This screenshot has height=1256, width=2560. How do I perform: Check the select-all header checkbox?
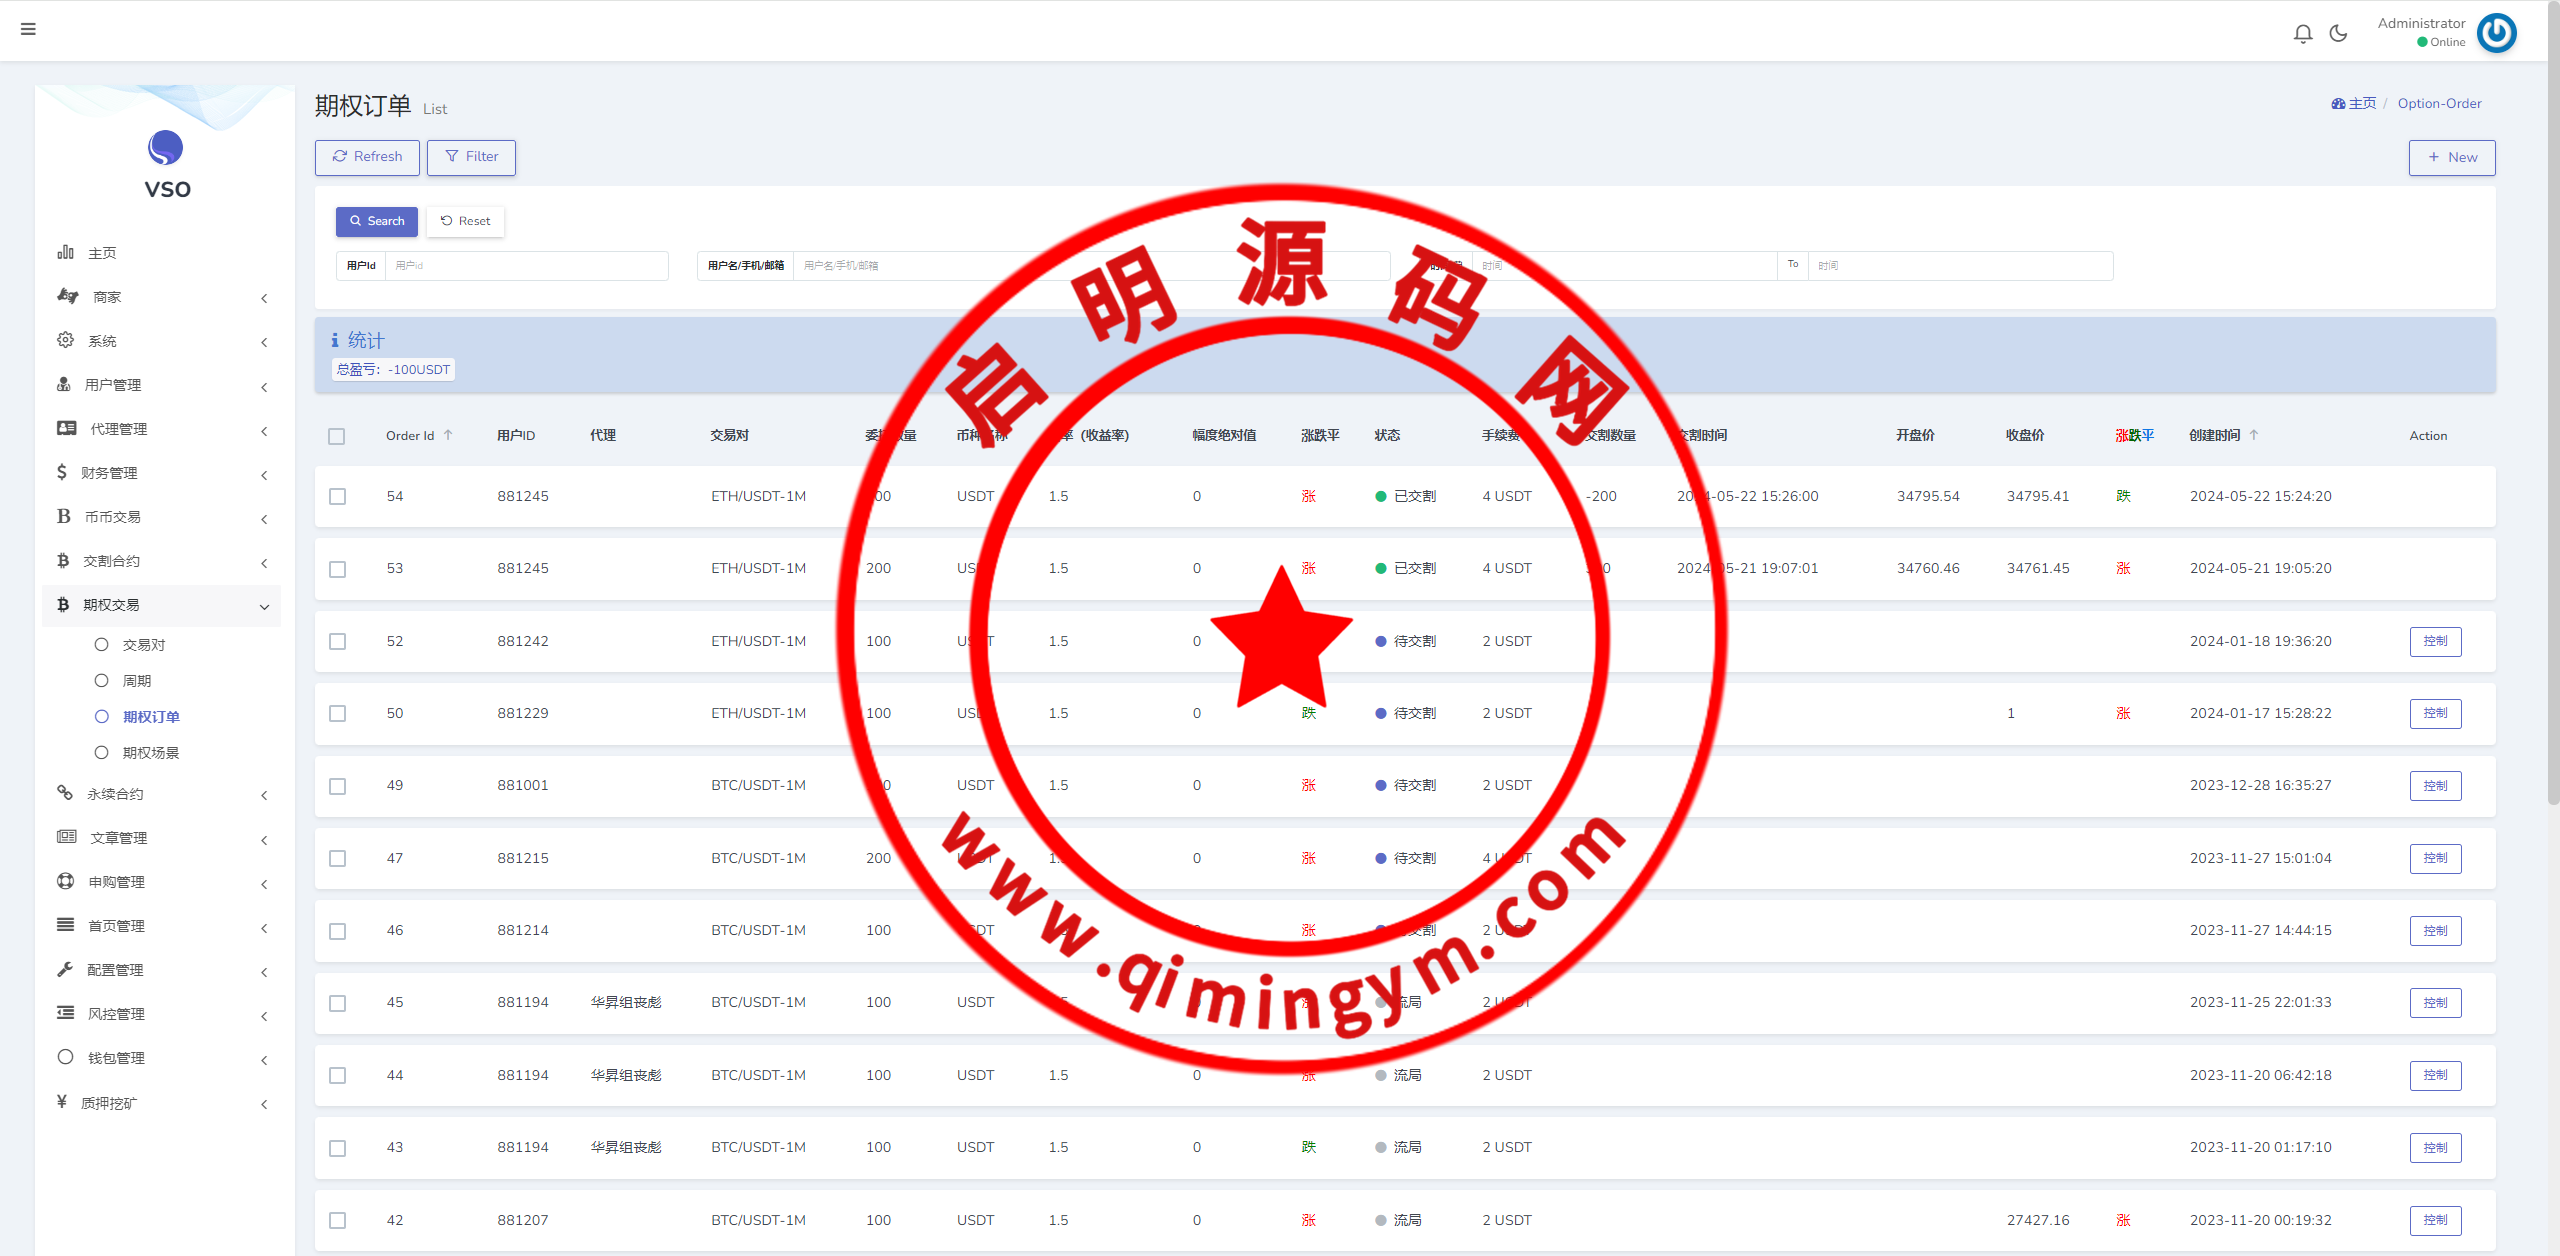coord(337,436)
